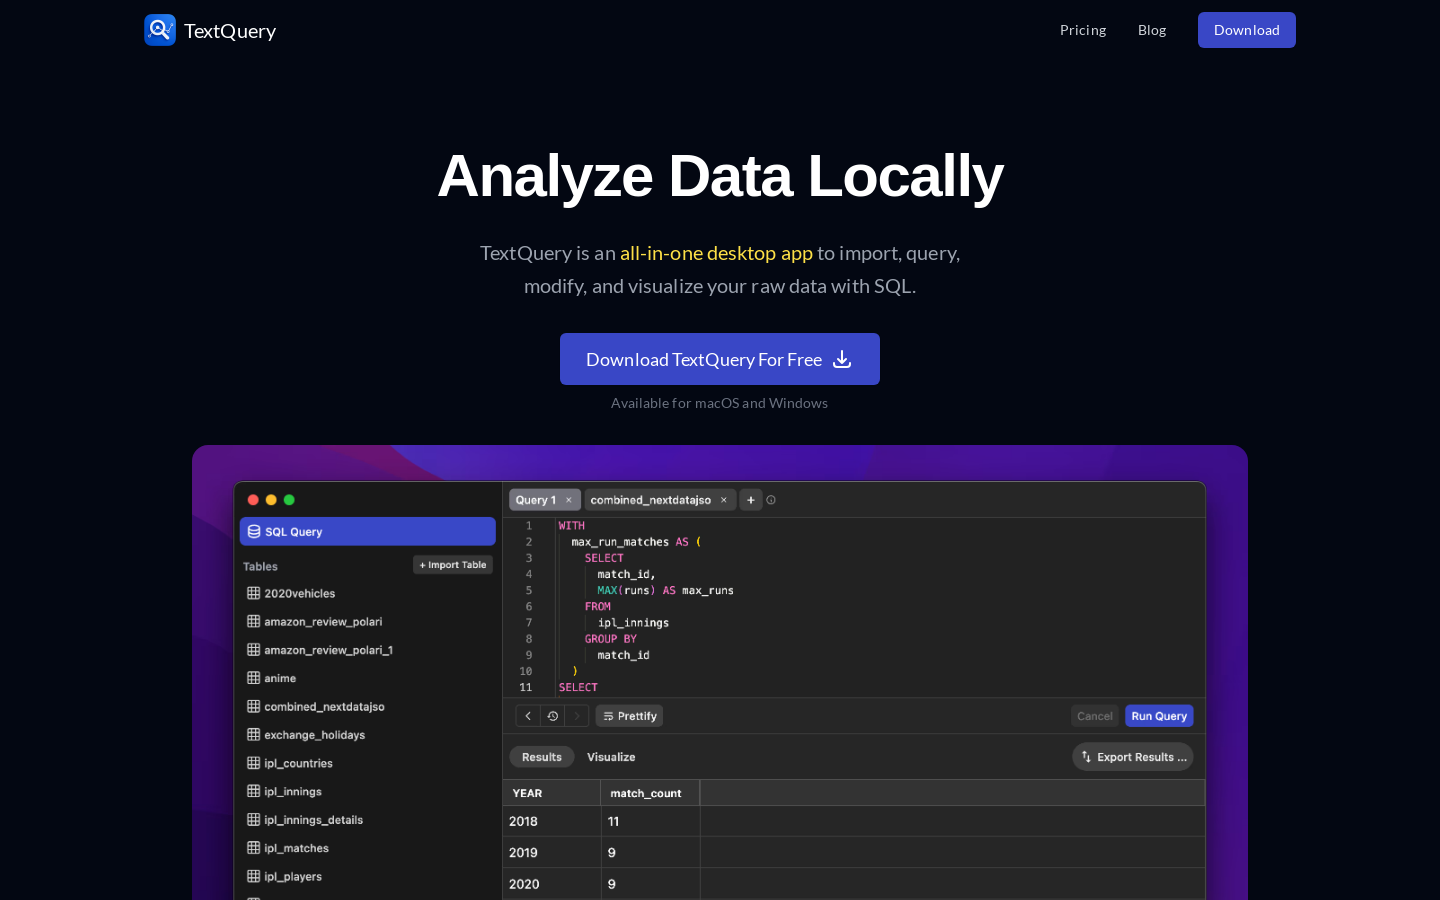The image size is (1440, 900).
Task: Add a new query tab with plus
Action: coord(751,500)
